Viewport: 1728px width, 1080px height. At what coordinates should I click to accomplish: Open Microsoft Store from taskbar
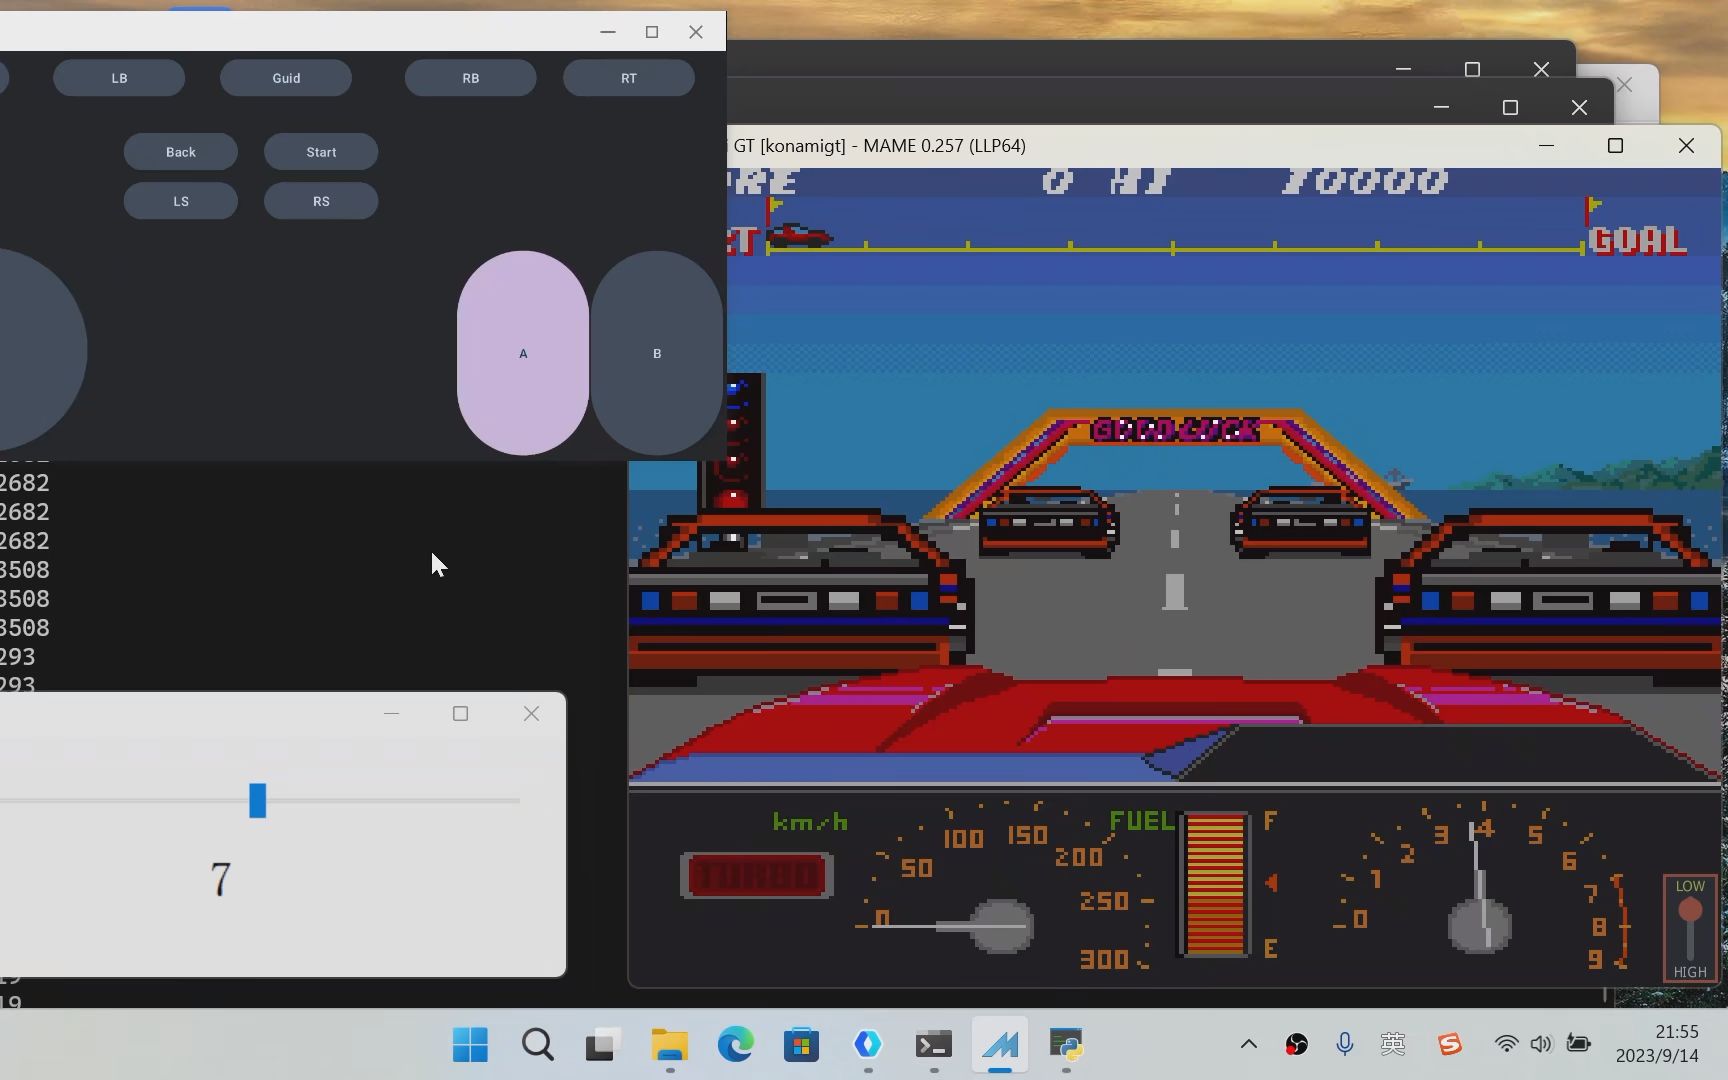[x=801, y=1045]
